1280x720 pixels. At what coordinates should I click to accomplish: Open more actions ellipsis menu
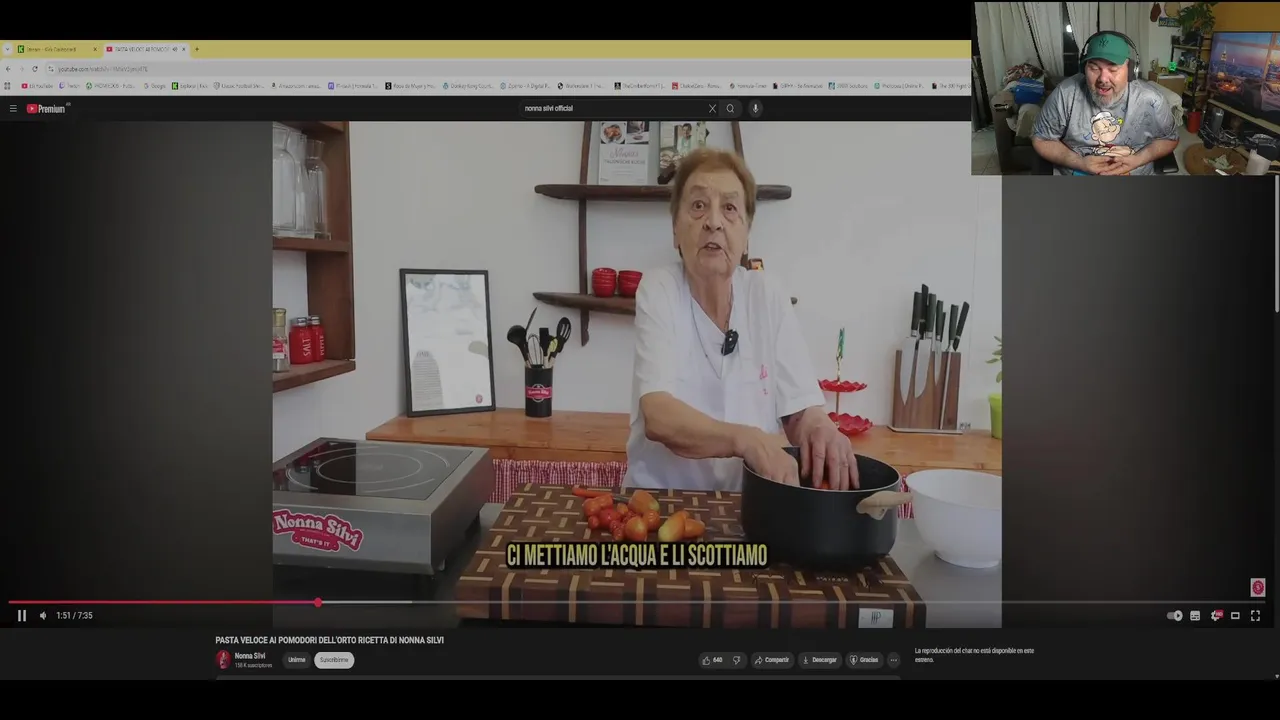(x=893, y=660)
